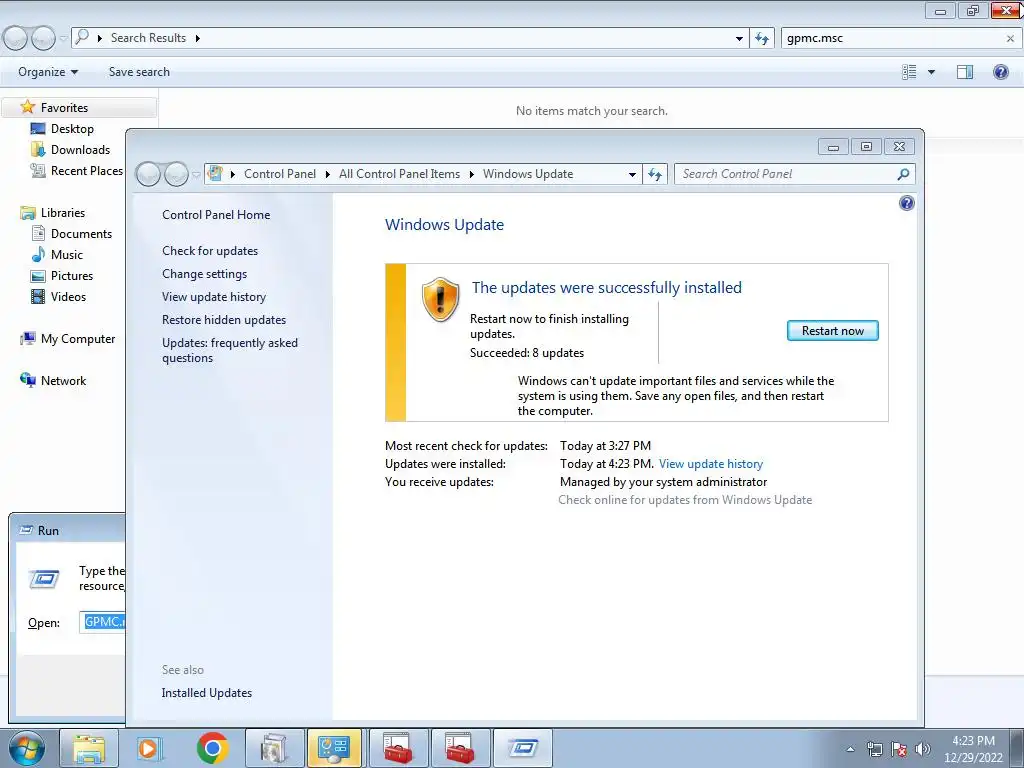The image size is (1024, 768).
Task: Open Installed Updates under See also
Action: tap(206, 693)
